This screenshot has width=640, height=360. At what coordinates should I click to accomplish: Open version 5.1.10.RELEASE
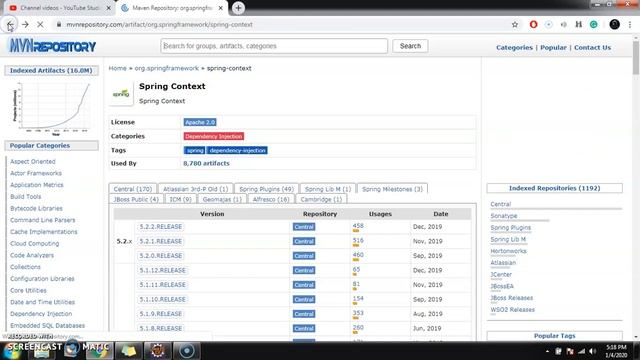tap(162, 299)
